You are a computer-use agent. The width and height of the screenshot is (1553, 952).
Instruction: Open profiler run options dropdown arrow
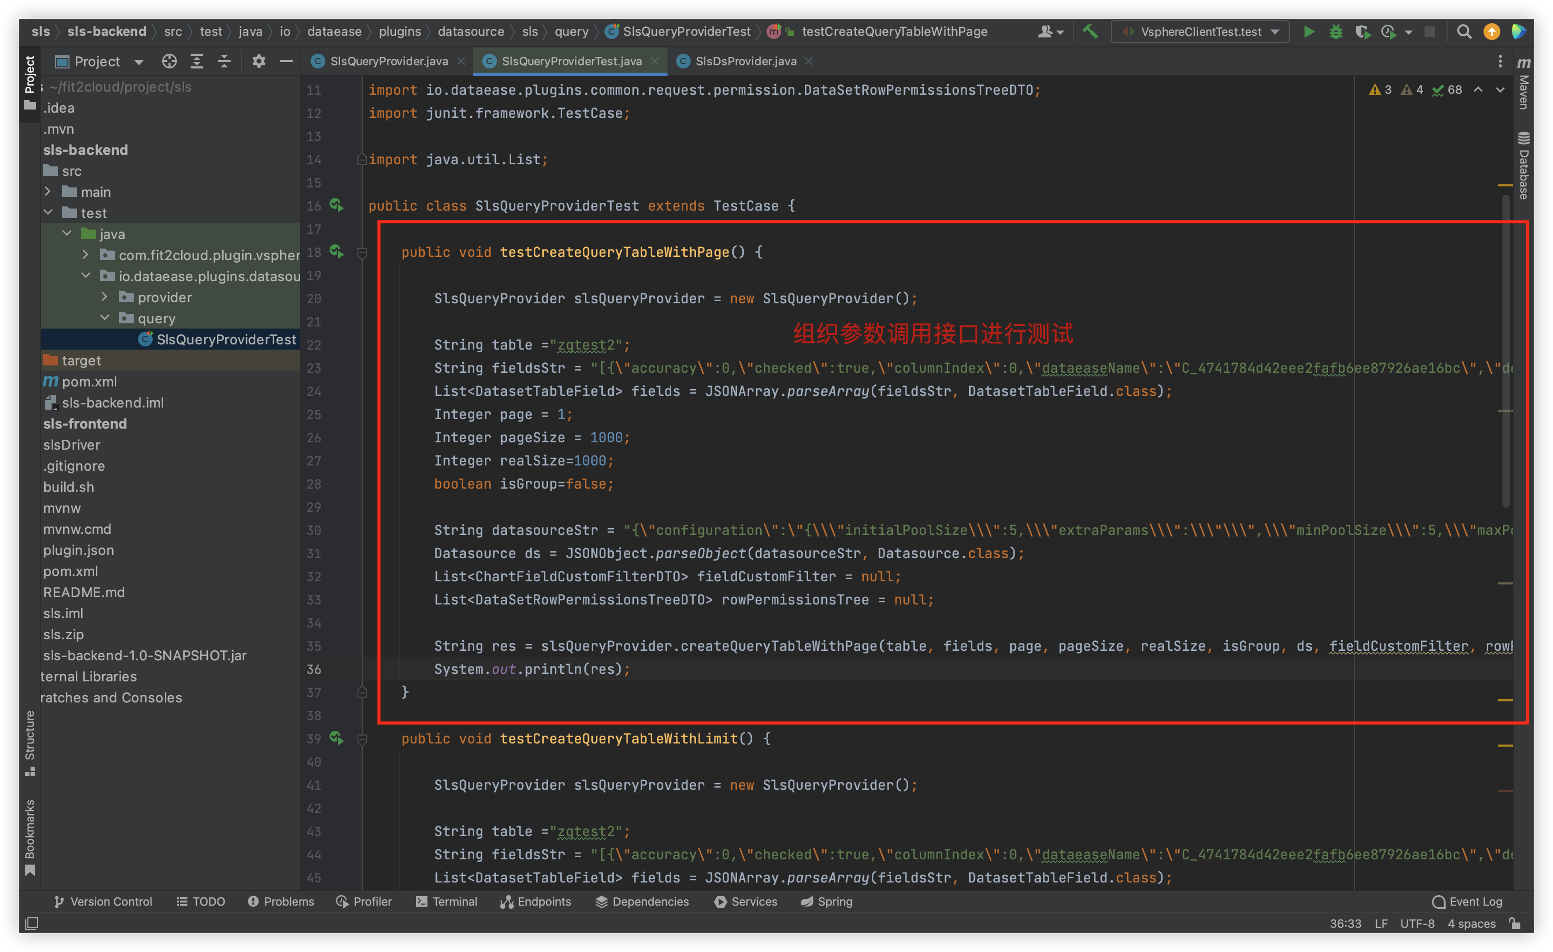pos(1409,32)
